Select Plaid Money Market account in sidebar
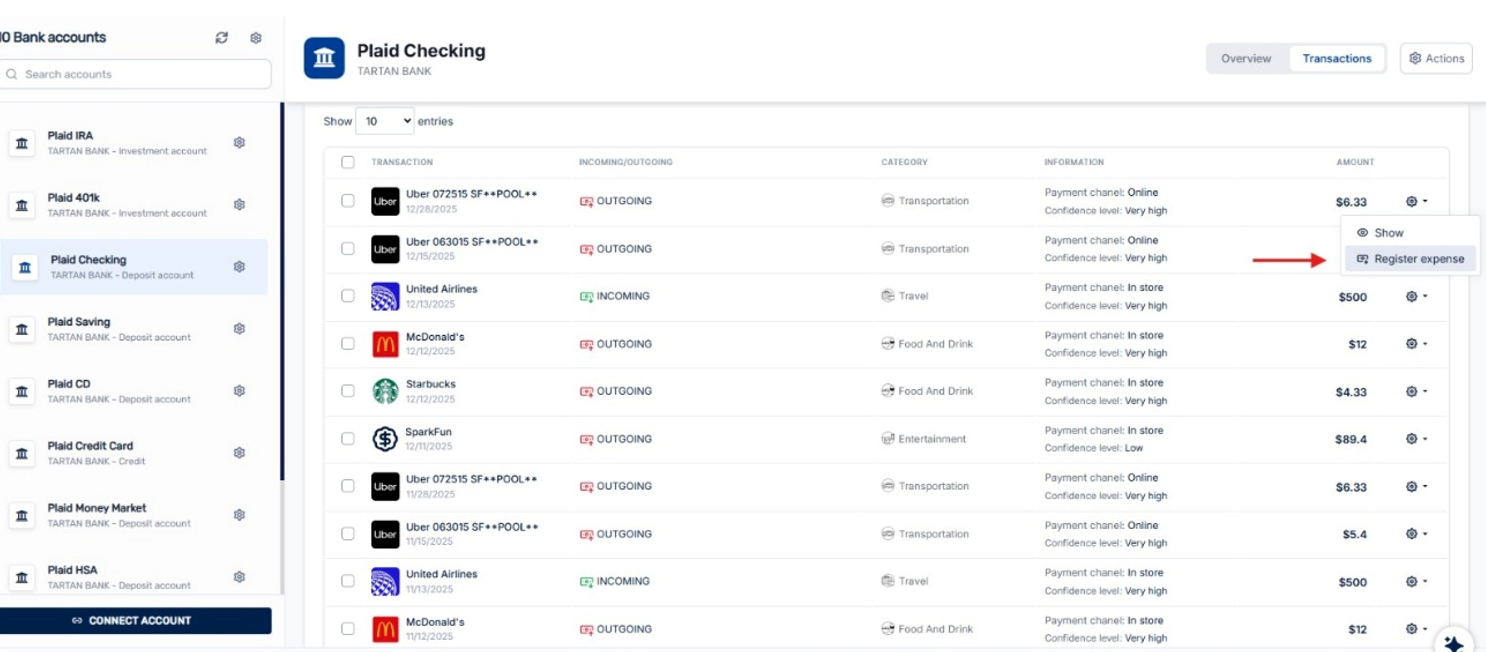The height and width of the screenshot is (652, 1486). pyautogui.click(x=97, y=514)
